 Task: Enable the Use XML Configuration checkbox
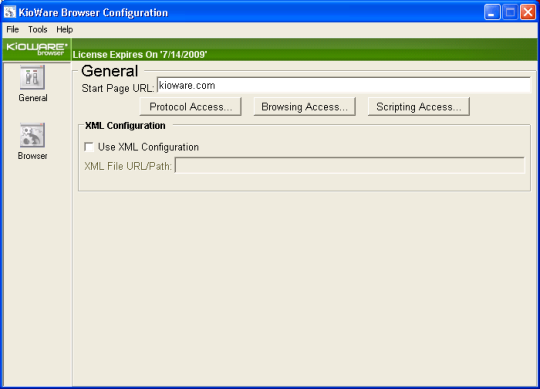click(89, 147)
